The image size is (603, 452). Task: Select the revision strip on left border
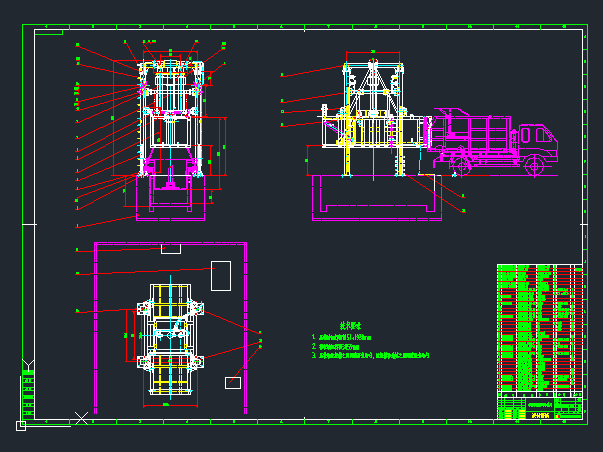pyautogui.click(x=28, y=394)
